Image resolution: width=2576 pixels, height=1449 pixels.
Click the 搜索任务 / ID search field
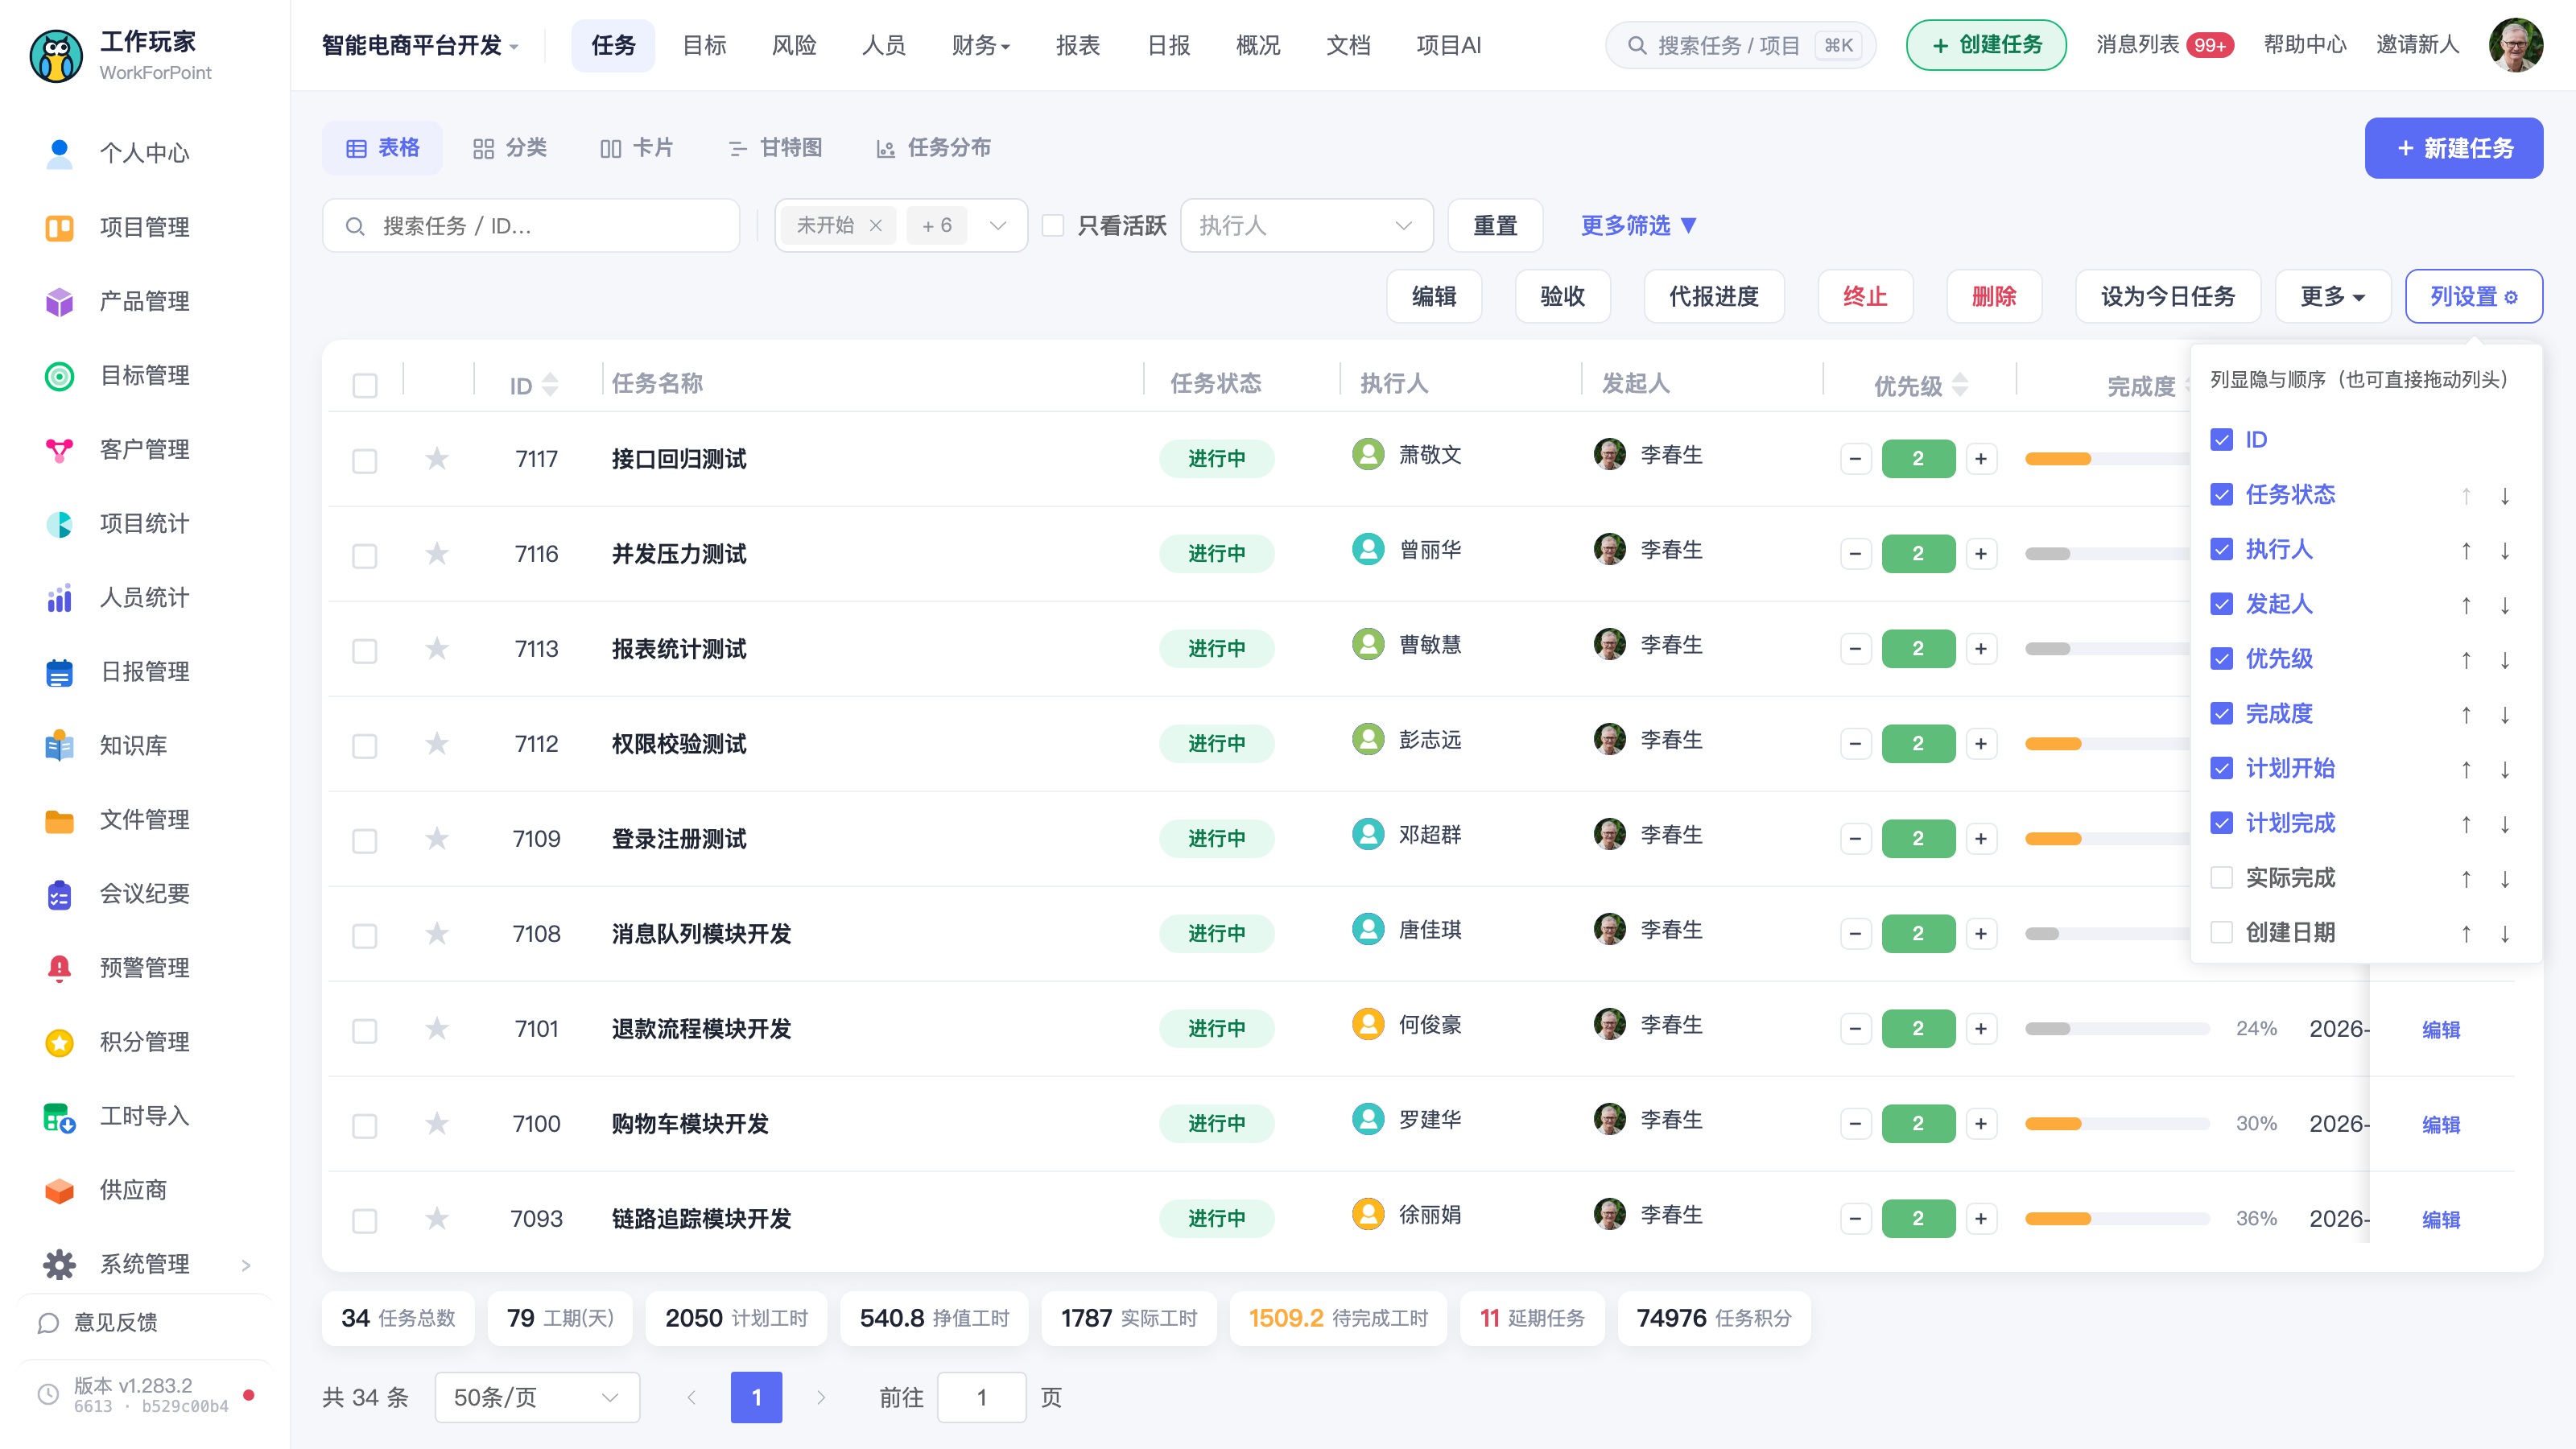pyautogui.click(x=531, y=225)
